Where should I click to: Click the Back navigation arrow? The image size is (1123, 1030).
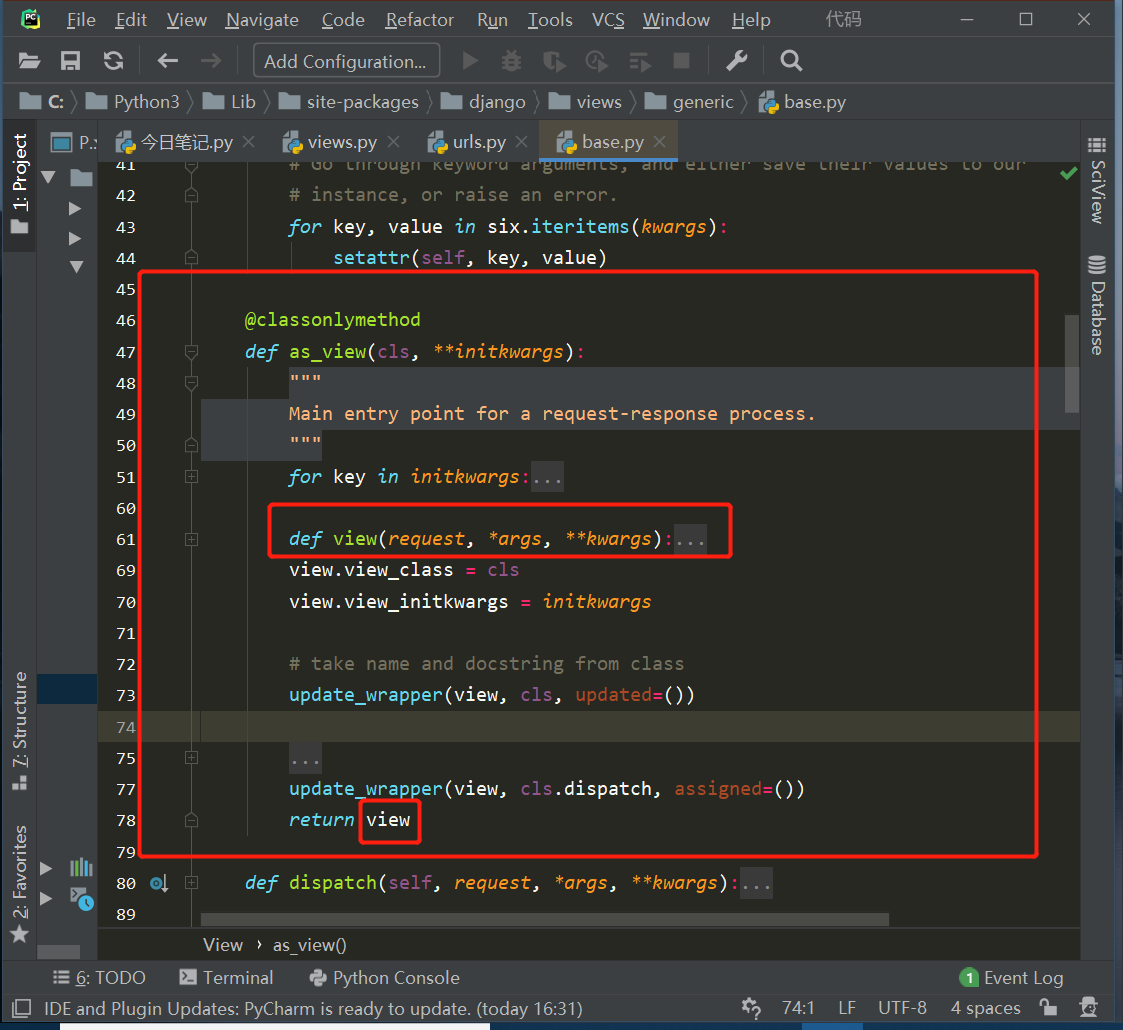pos(168,61)
